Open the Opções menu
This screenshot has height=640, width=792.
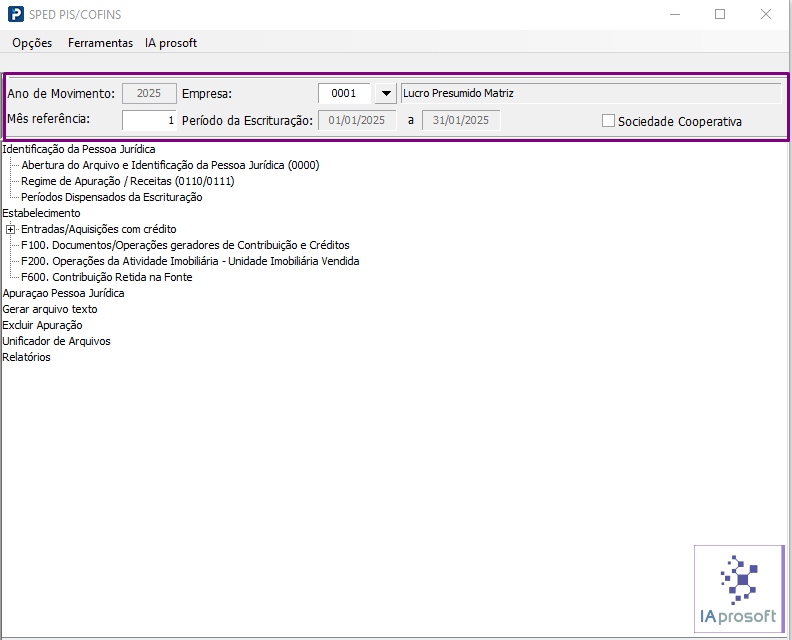pos(32,43)
